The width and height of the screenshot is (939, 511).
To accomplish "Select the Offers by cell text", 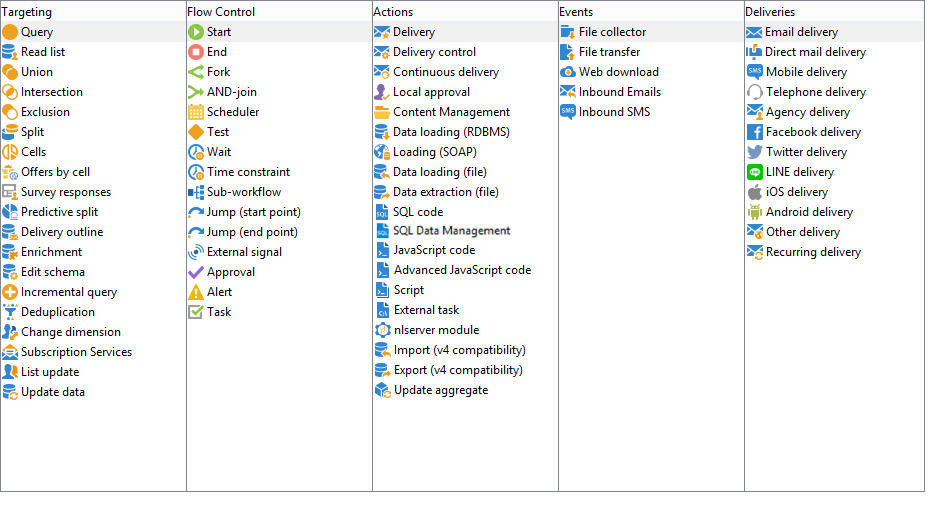I will tap(55, 172).
